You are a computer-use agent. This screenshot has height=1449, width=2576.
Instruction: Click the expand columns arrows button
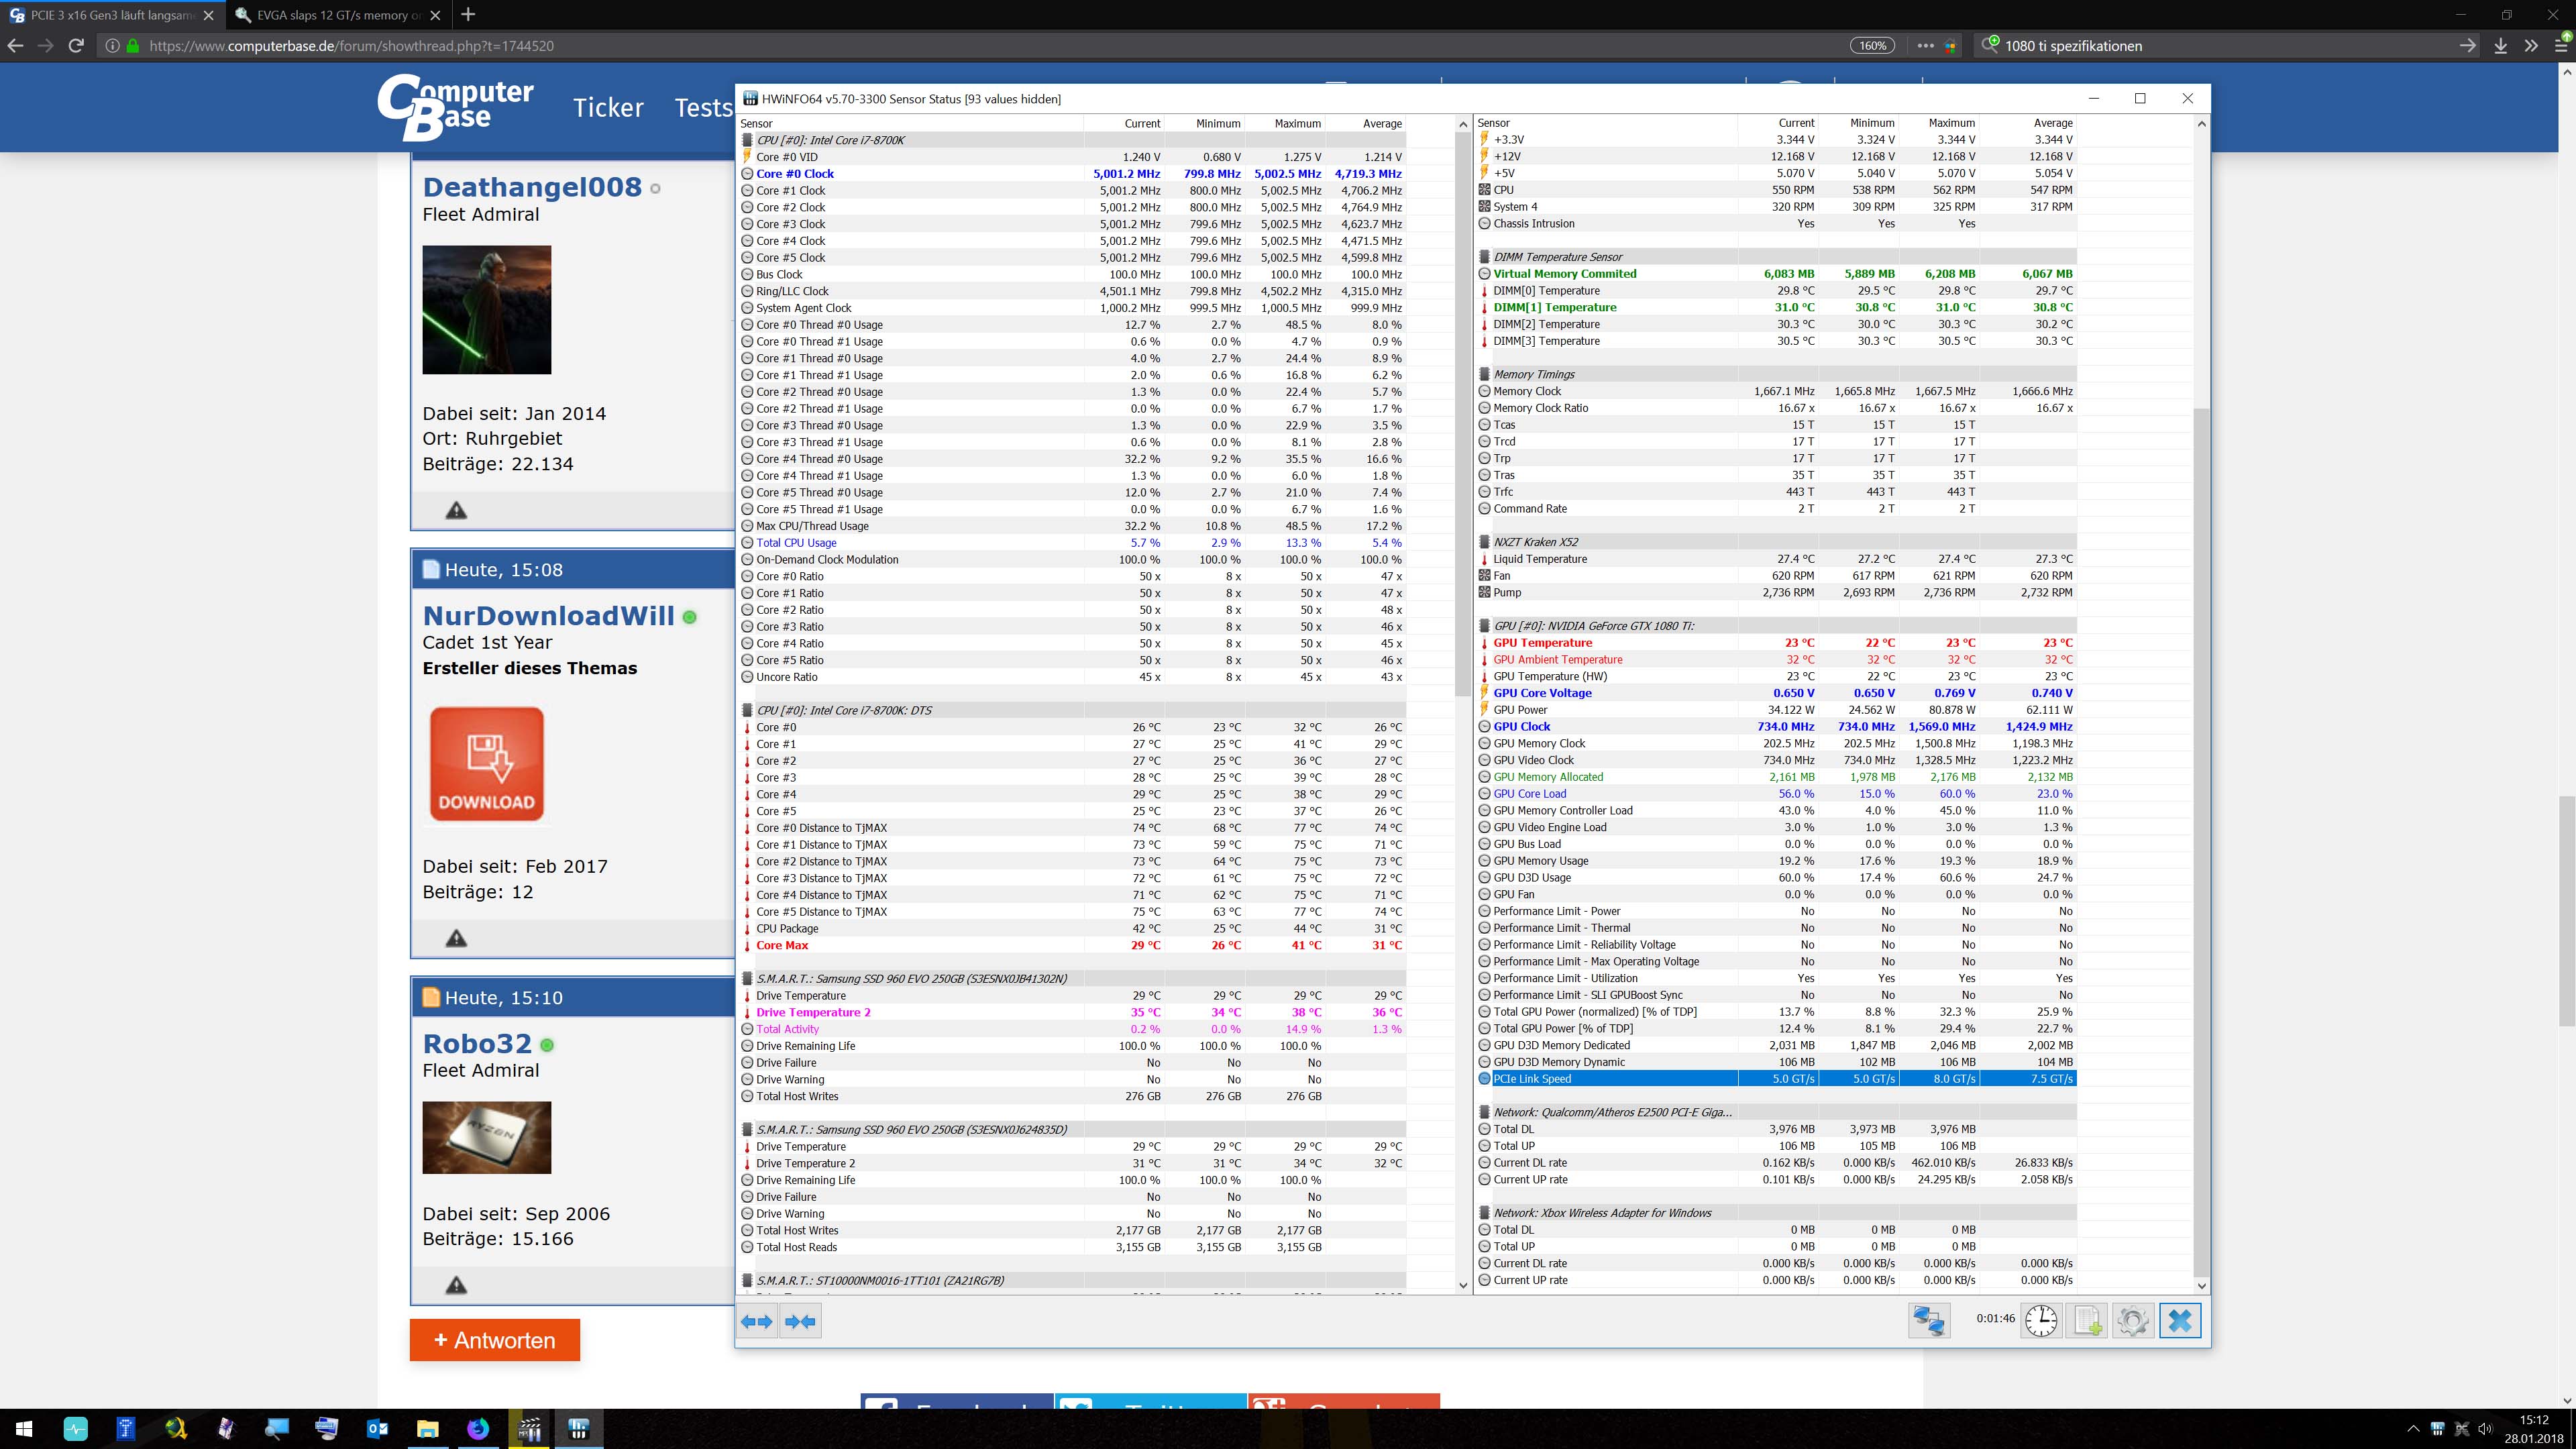coord(757,1321)
